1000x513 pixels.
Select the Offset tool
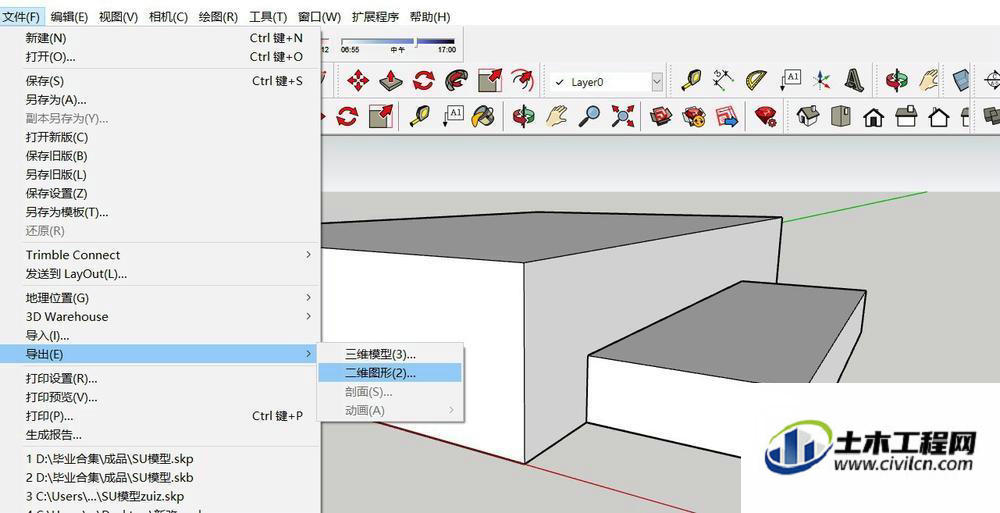click(522, 81)
